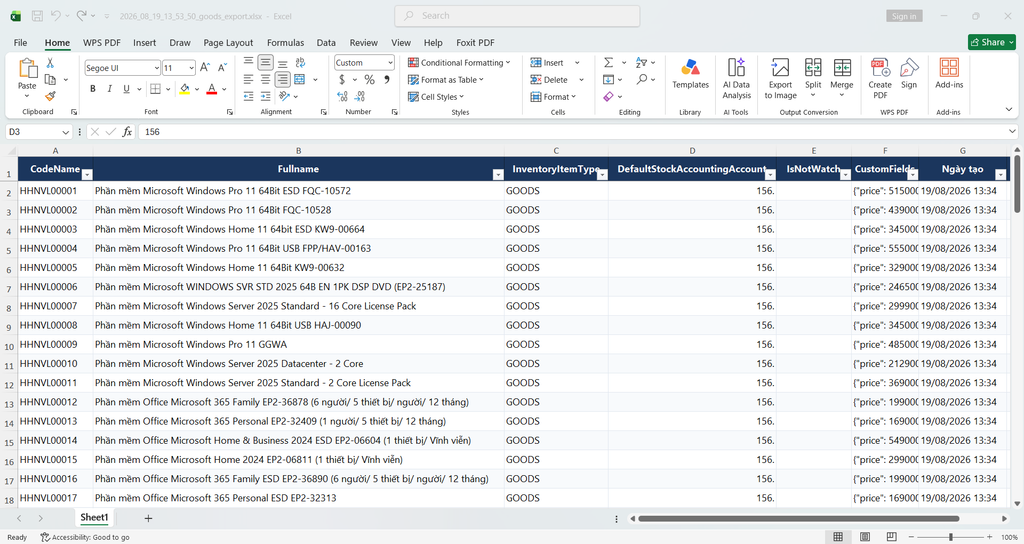
Task: Click the Cut scissors icon
Action: [50, 63]
